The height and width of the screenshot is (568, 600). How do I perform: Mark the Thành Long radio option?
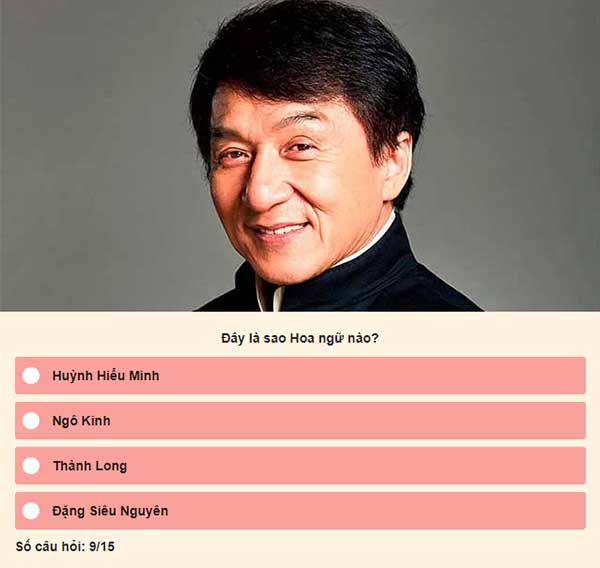[x=31, y=466]
